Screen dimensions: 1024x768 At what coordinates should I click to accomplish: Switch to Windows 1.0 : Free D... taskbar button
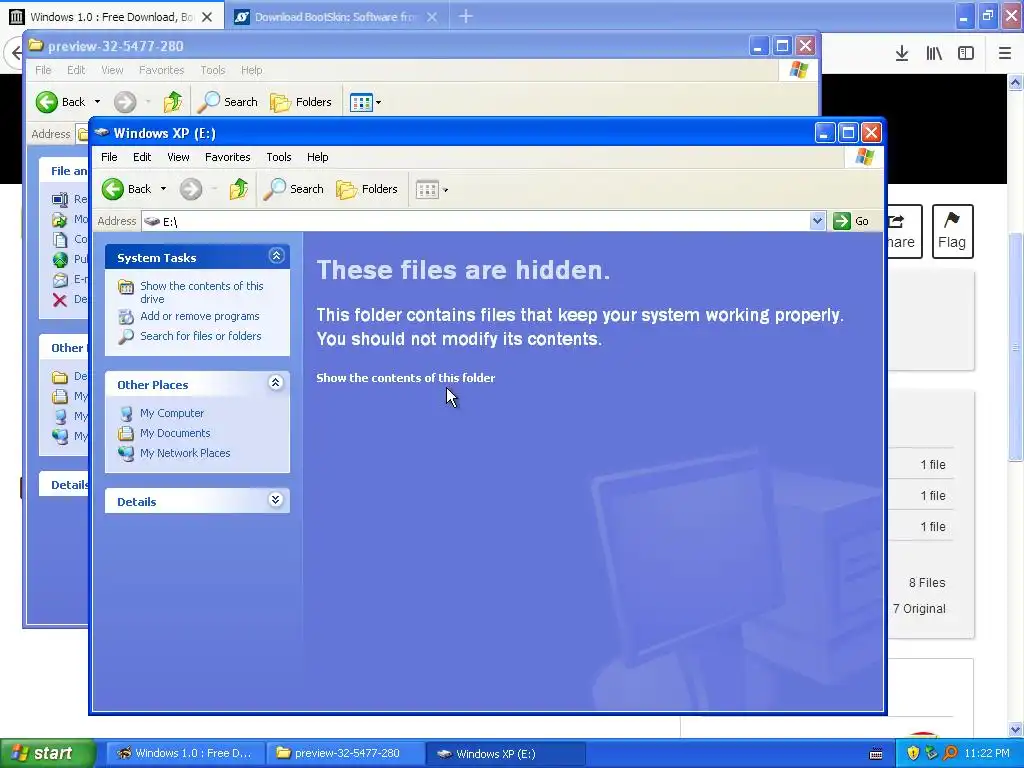coord(185,754)
